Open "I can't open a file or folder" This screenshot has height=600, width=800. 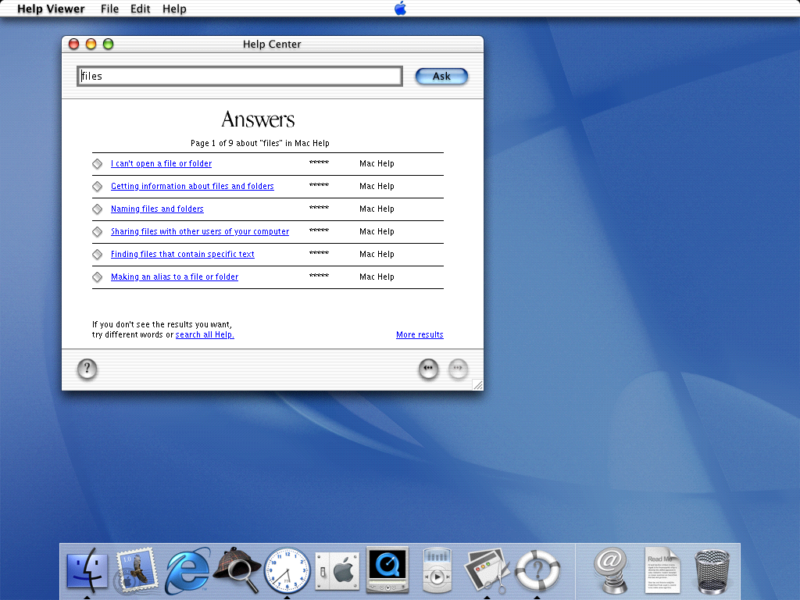(x=160, y=163)
